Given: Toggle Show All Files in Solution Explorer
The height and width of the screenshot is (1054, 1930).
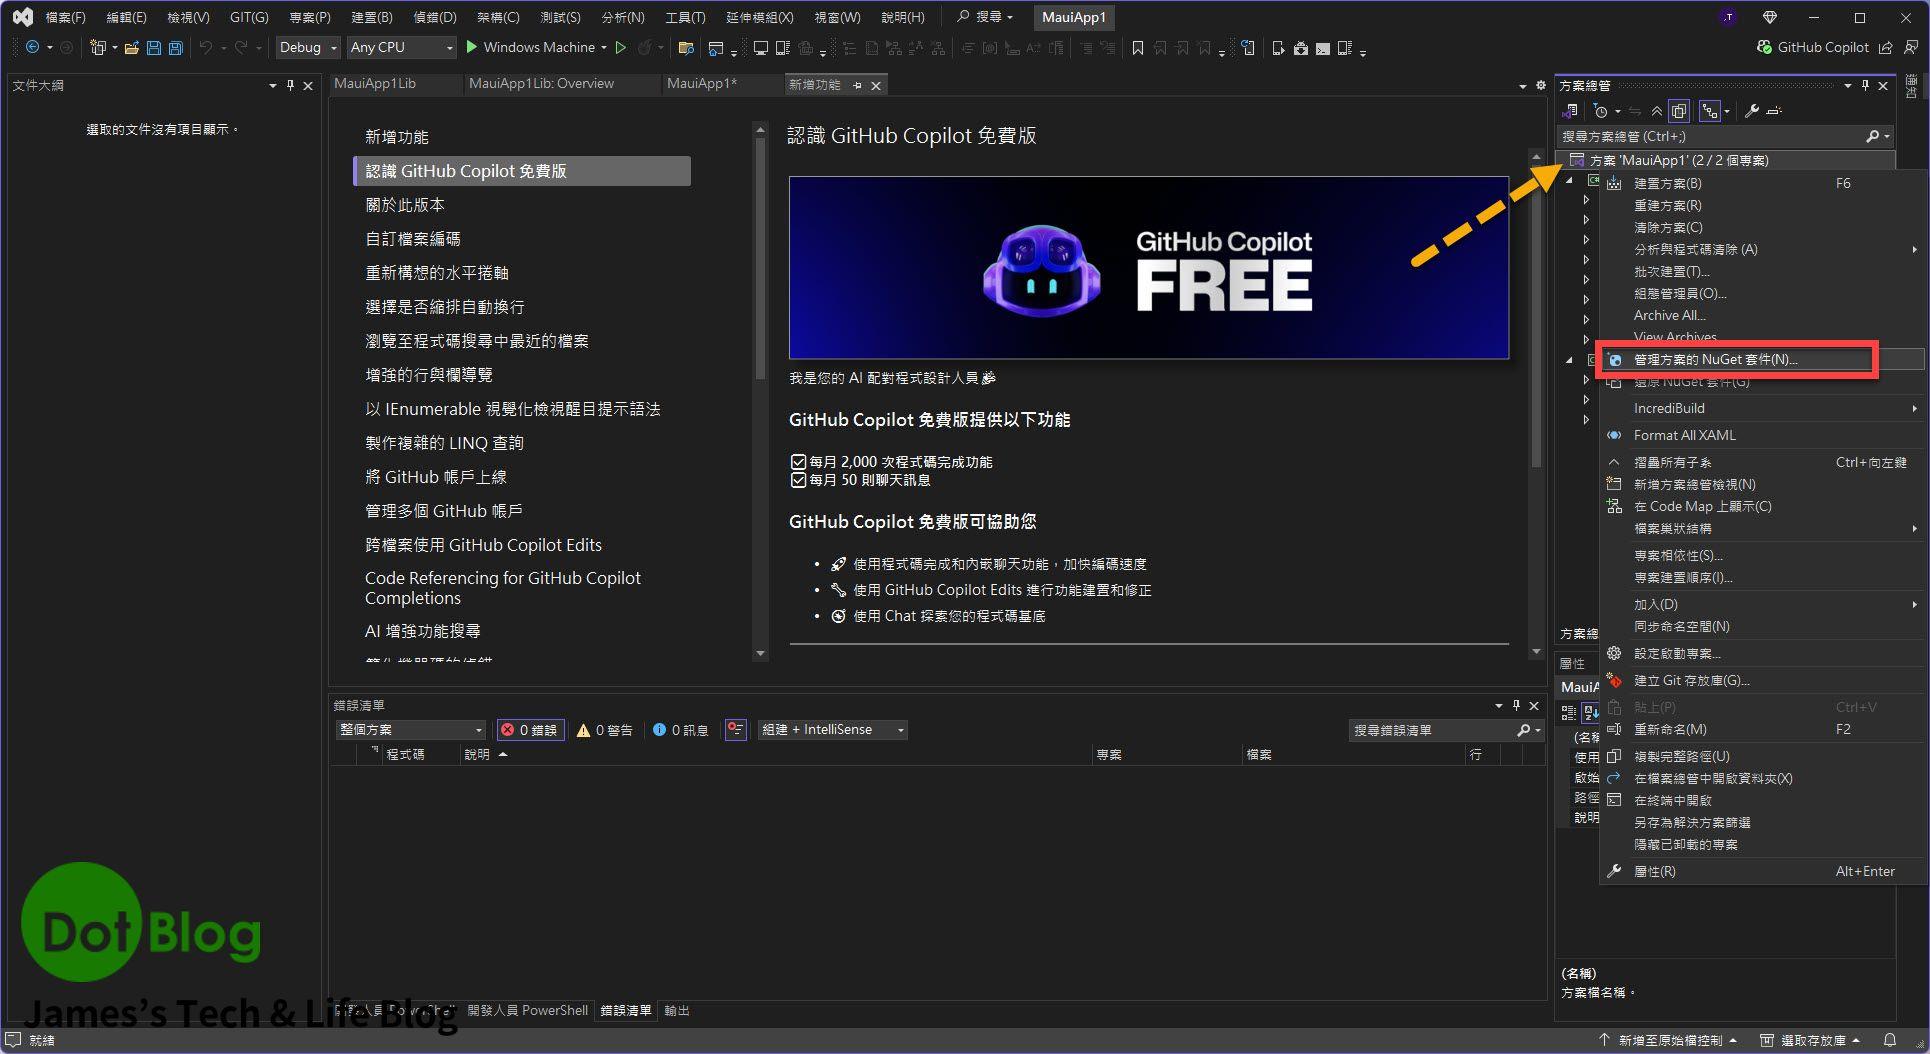Looking at the screenshot, I should click(x=1679, y=111).
